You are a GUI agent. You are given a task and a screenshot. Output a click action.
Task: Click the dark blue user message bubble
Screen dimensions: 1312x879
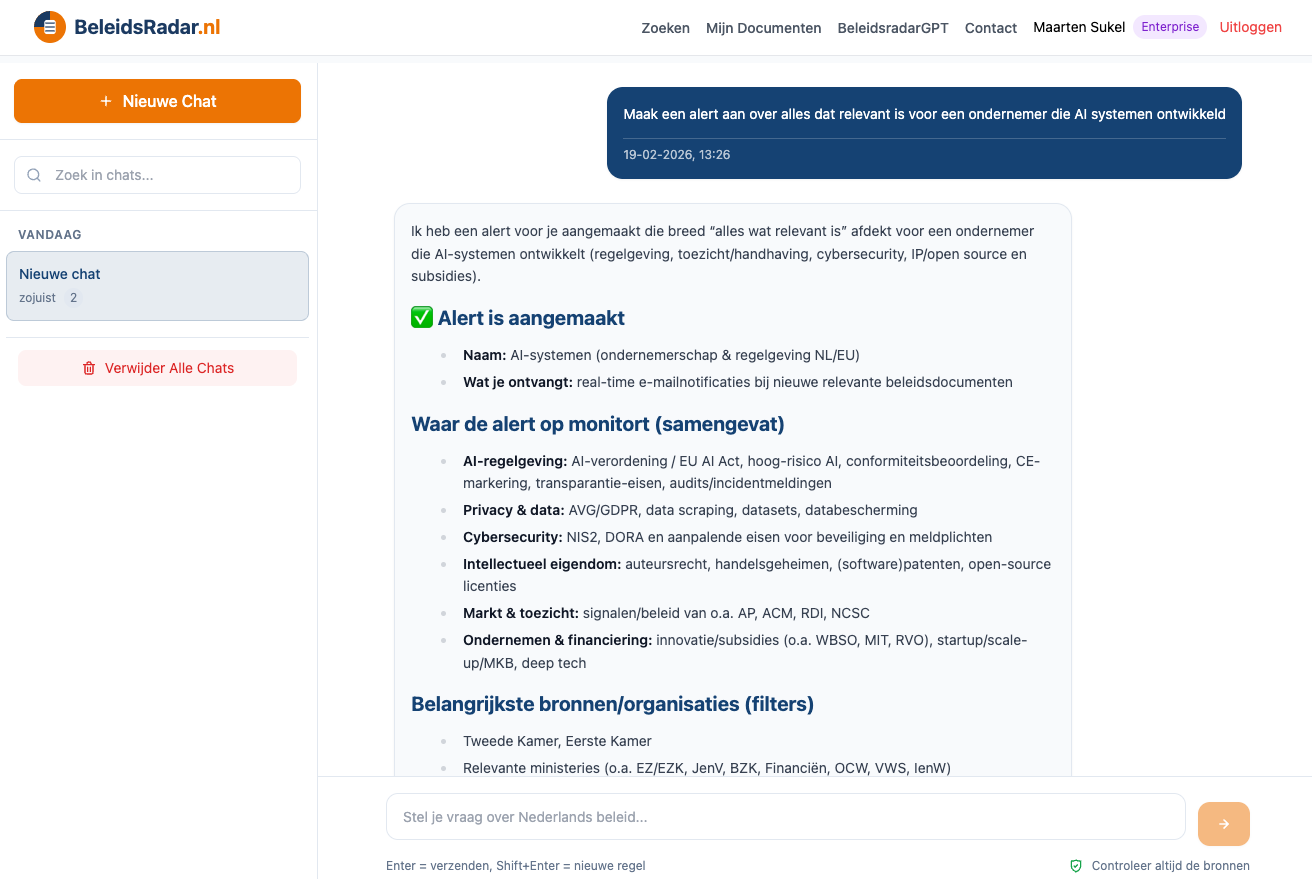[x=923, y=133]
